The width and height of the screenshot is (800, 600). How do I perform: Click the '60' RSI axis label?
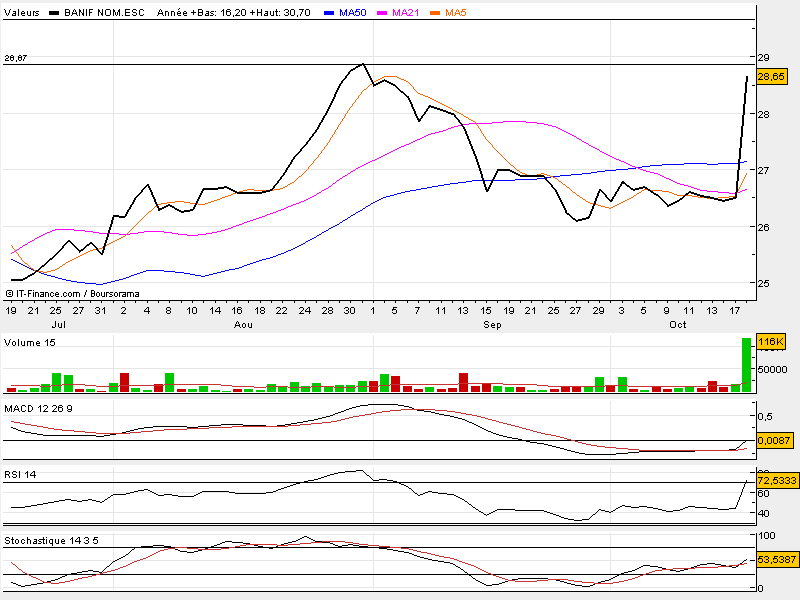pyautogui.click(x=763, y=493)
